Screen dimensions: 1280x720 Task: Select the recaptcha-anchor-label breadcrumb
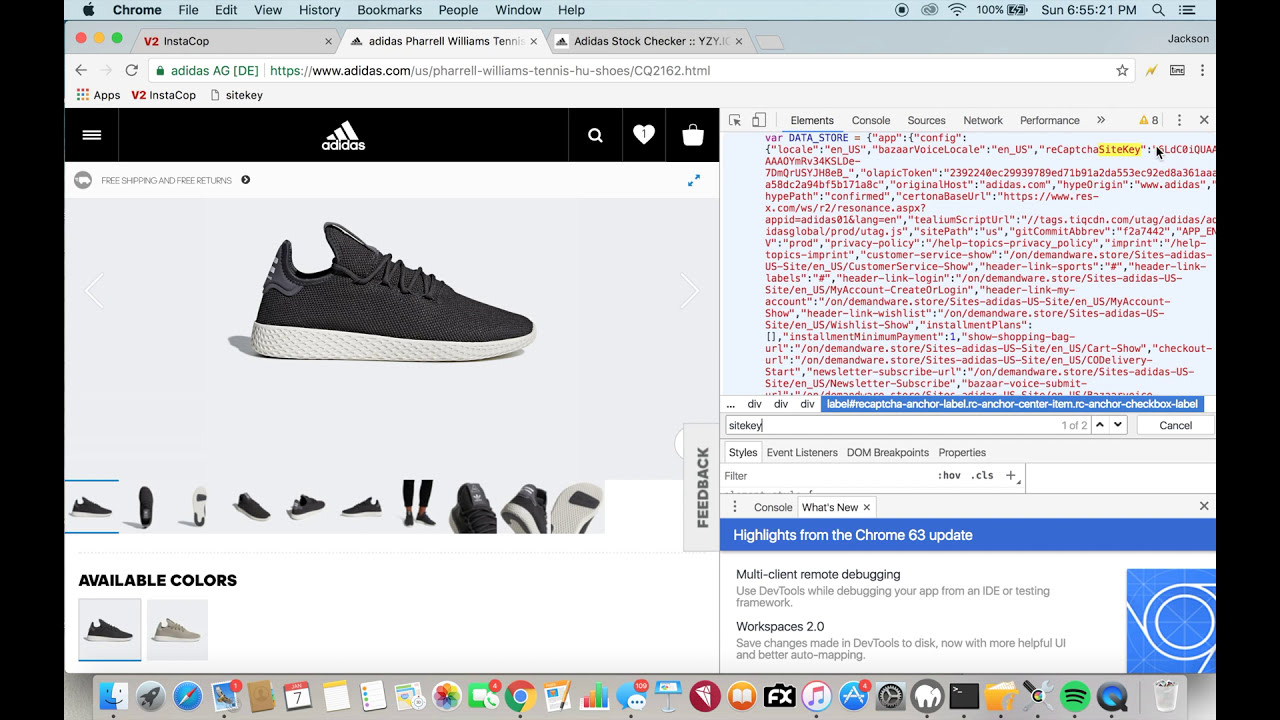click(1012, 404)
